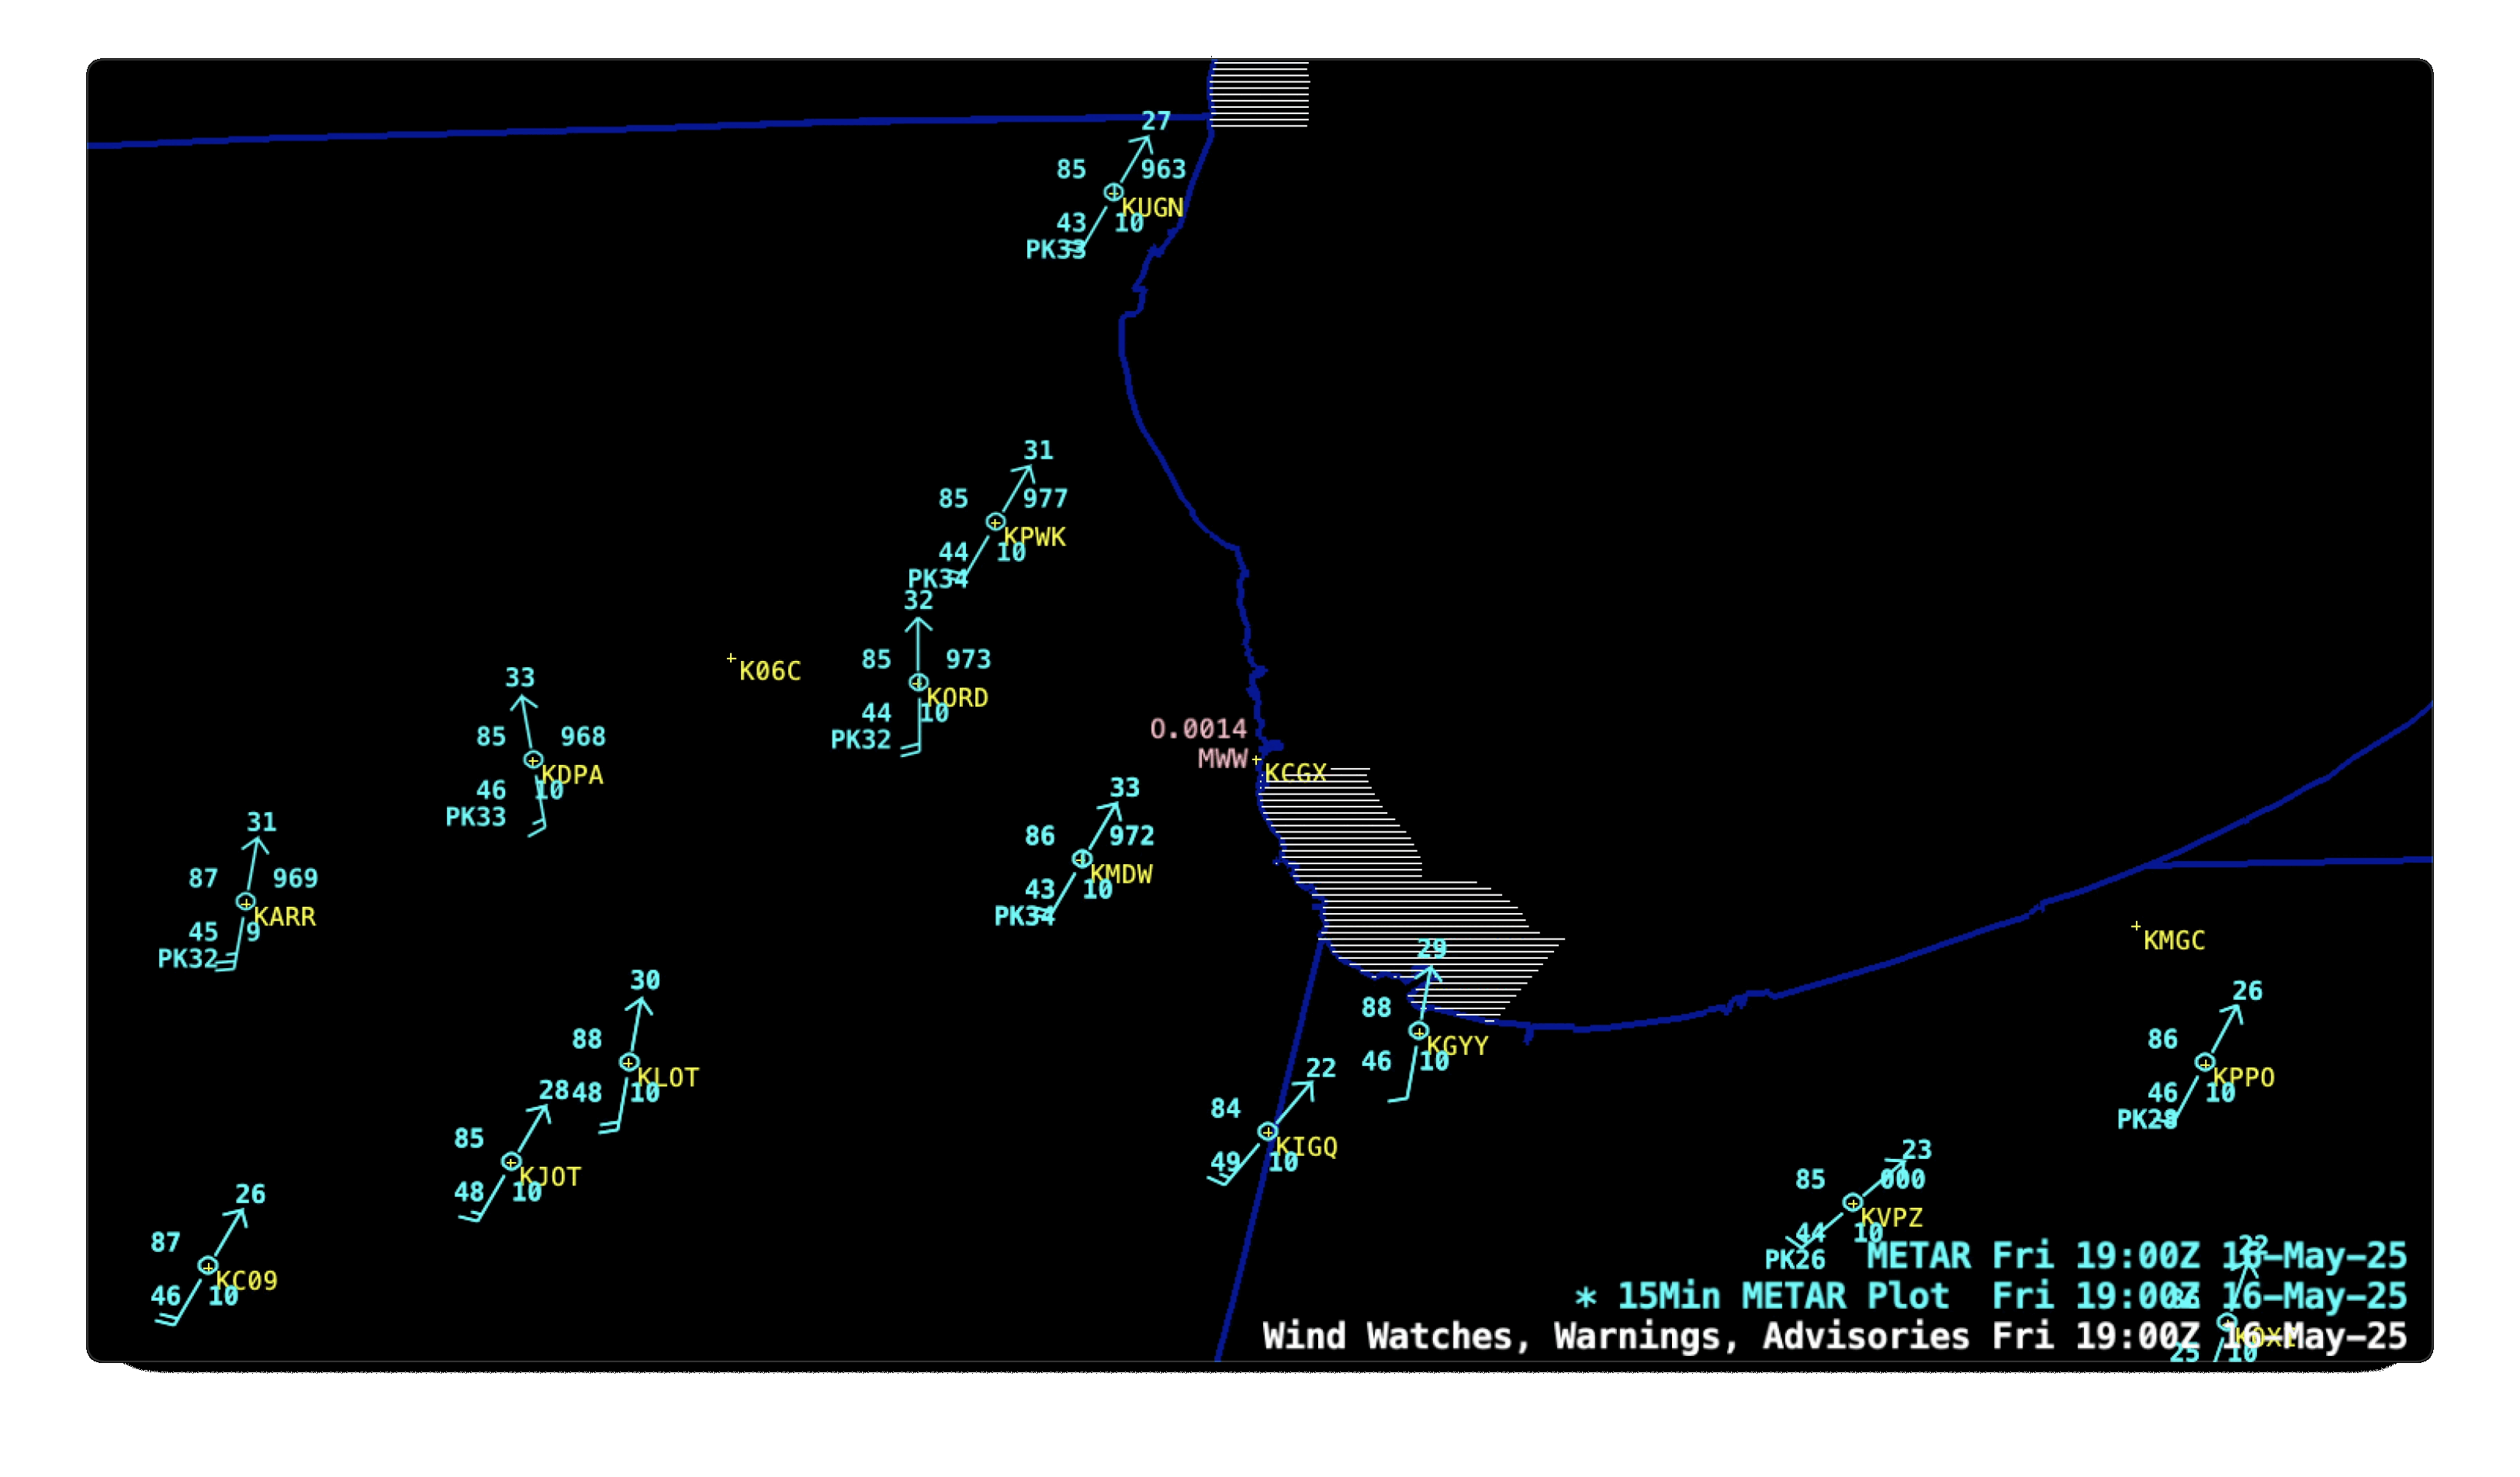Toggle Wind Watches, Warnings, Advisories legend entry
2520x1477 pixels.
(x=1835, y=1337)
